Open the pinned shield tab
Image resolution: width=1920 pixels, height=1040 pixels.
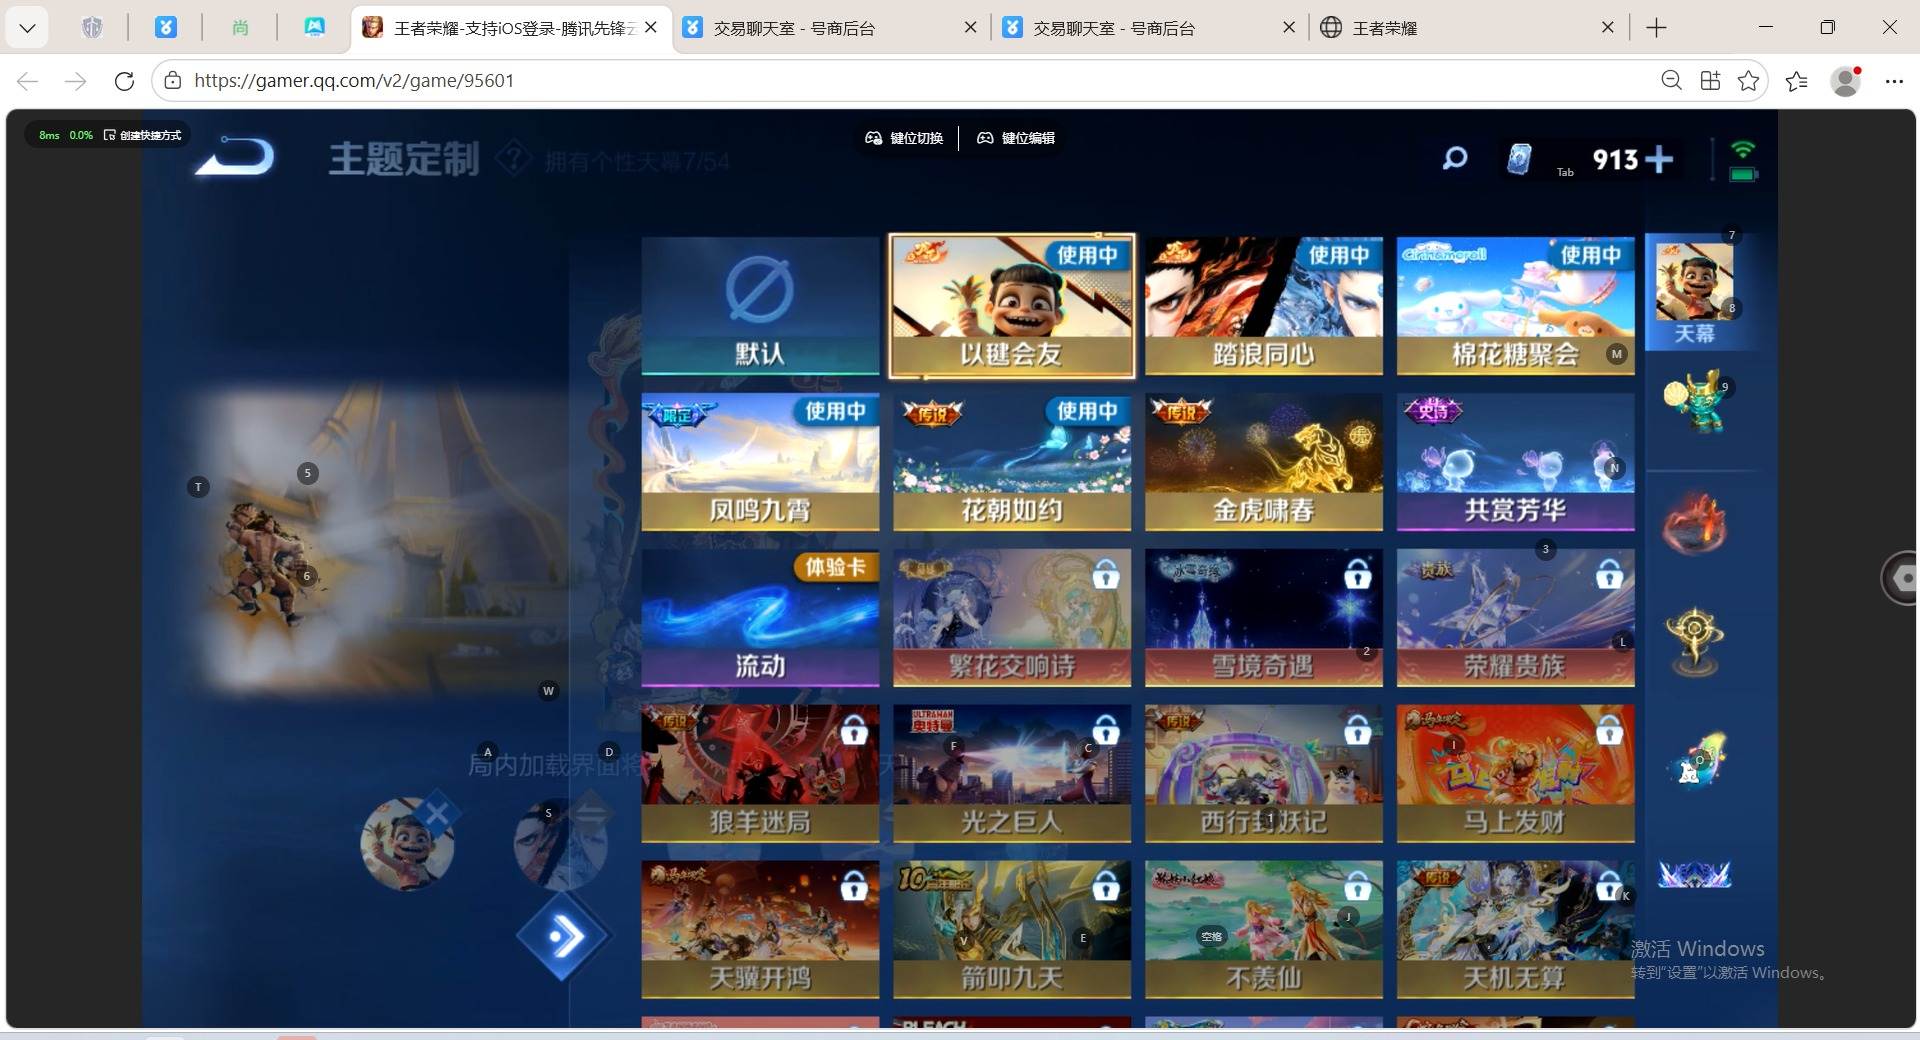pos(92,28)
